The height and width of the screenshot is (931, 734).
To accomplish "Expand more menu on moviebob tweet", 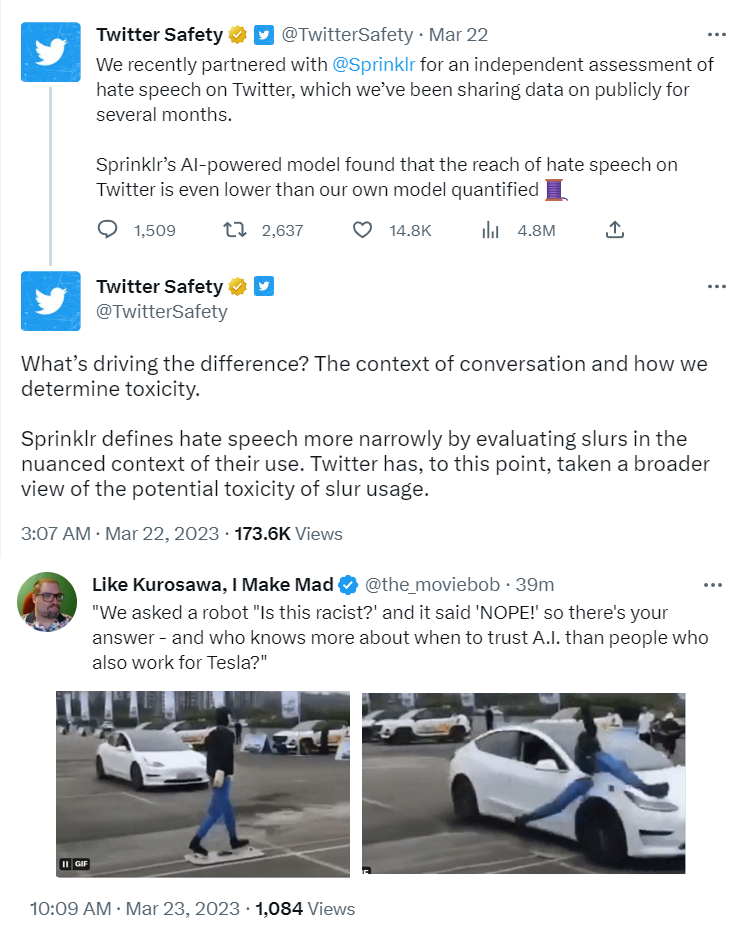I will [712, 584].
